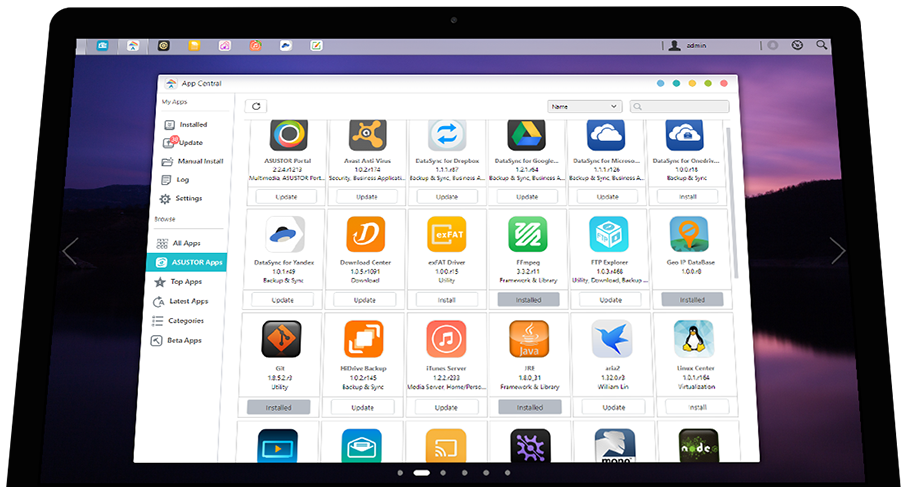Open Categories in sidebar
The width and height of the screenshot is (910, 487).
click(x=178, y=320)
